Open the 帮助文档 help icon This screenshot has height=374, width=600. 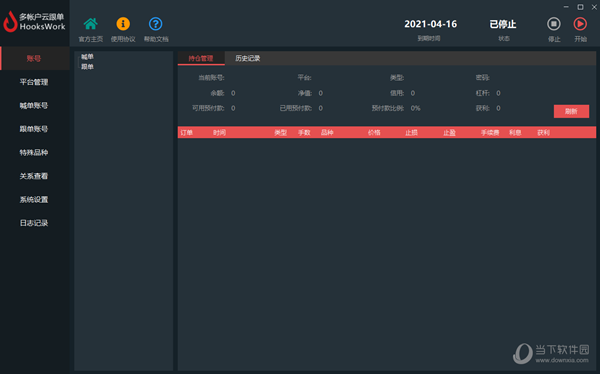[155, 24]
